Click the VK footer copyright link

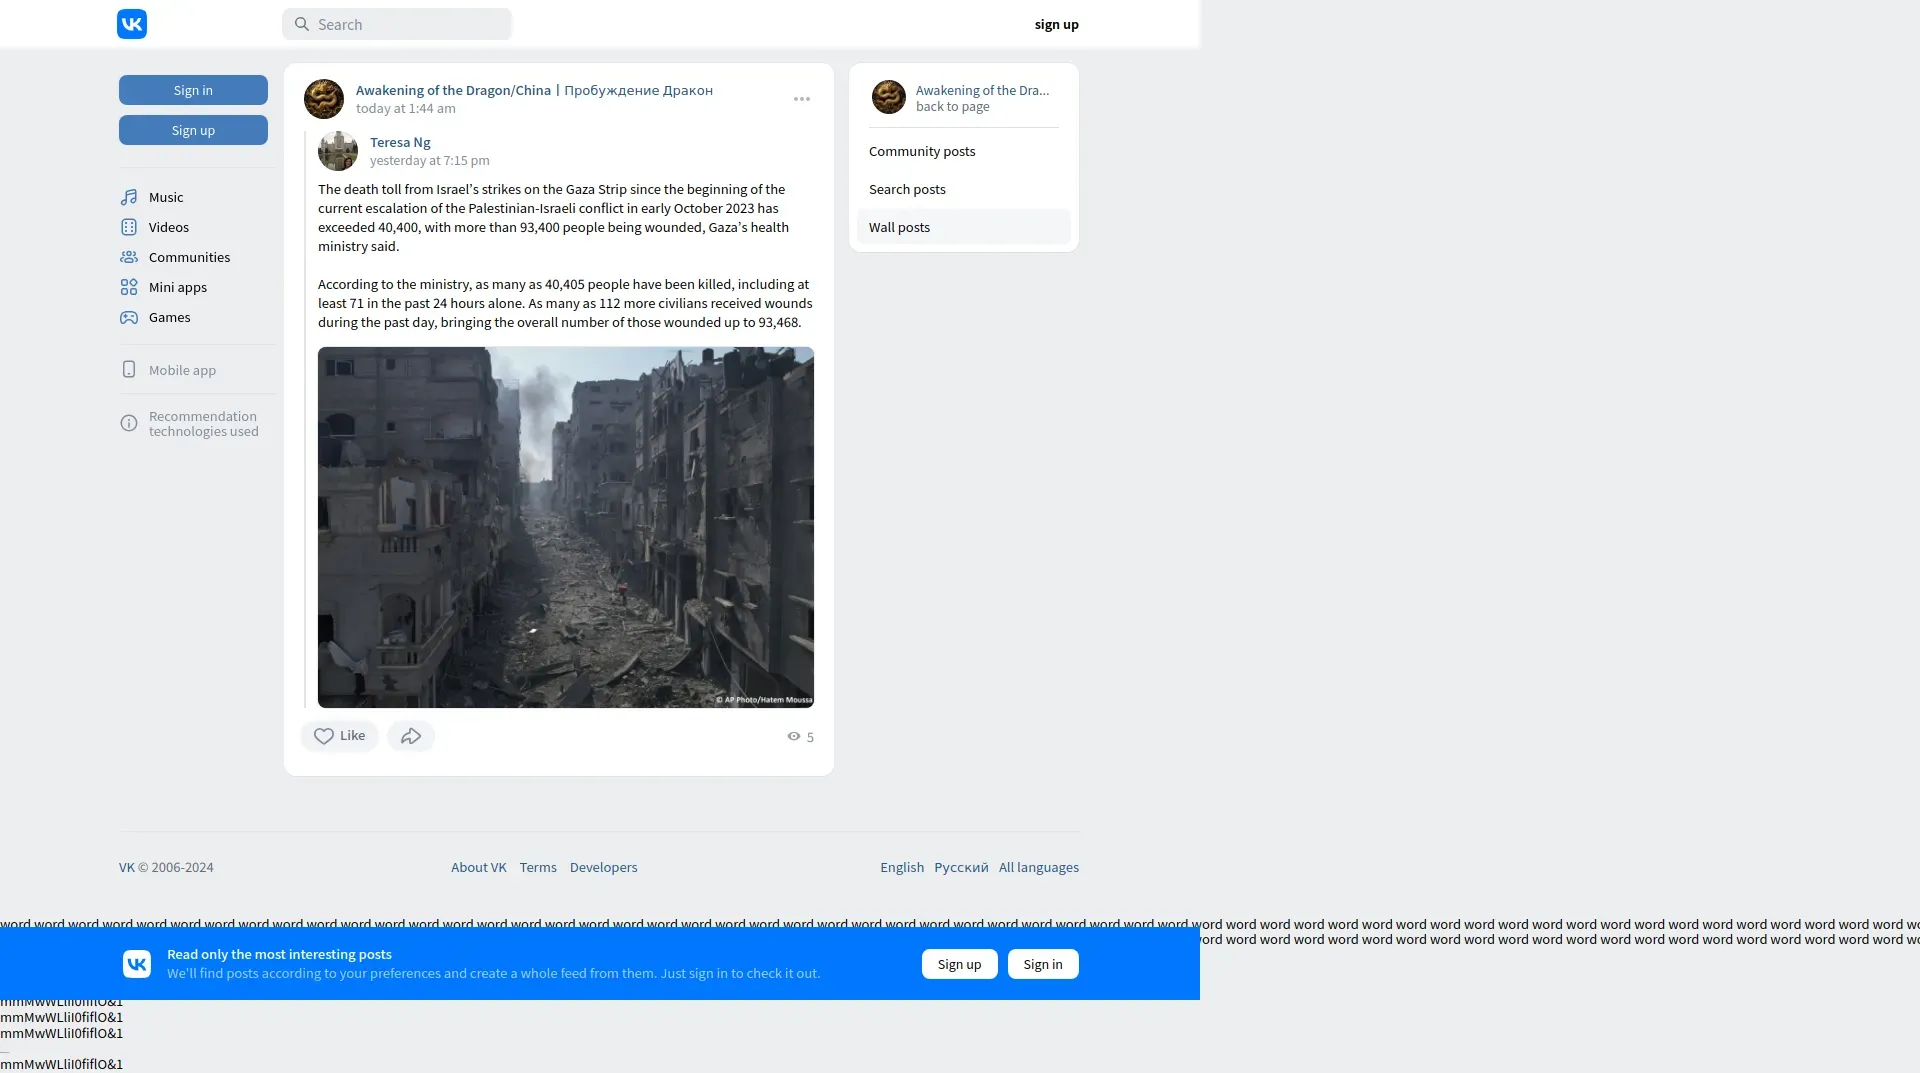[x=127, y=868]
